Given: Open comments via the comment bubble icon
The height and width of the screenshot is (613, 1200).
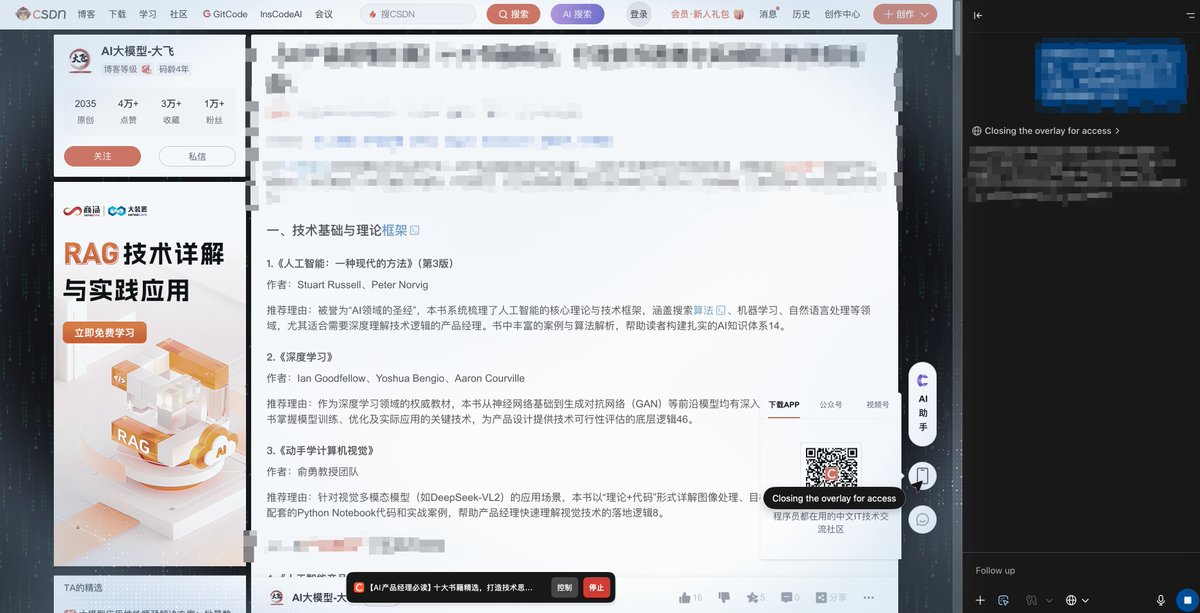Looking at the screenshot, I should pos(787,597).
